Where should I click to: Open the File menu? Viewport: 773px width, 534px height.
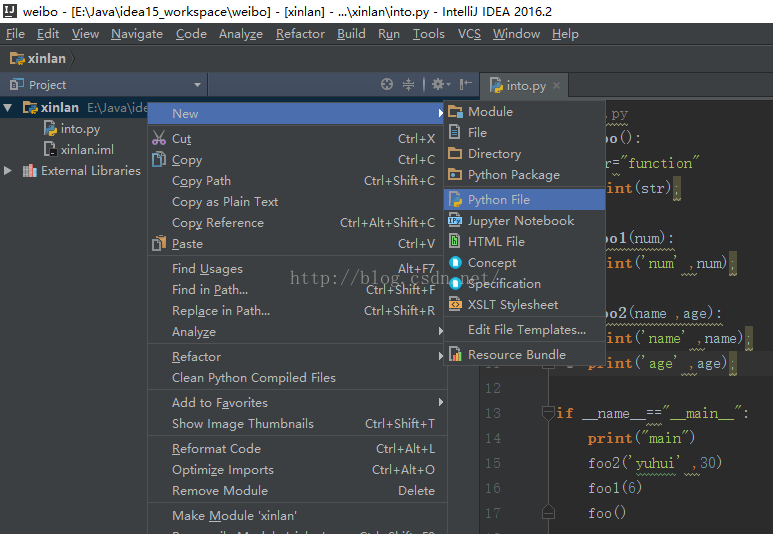coord(15,34)
